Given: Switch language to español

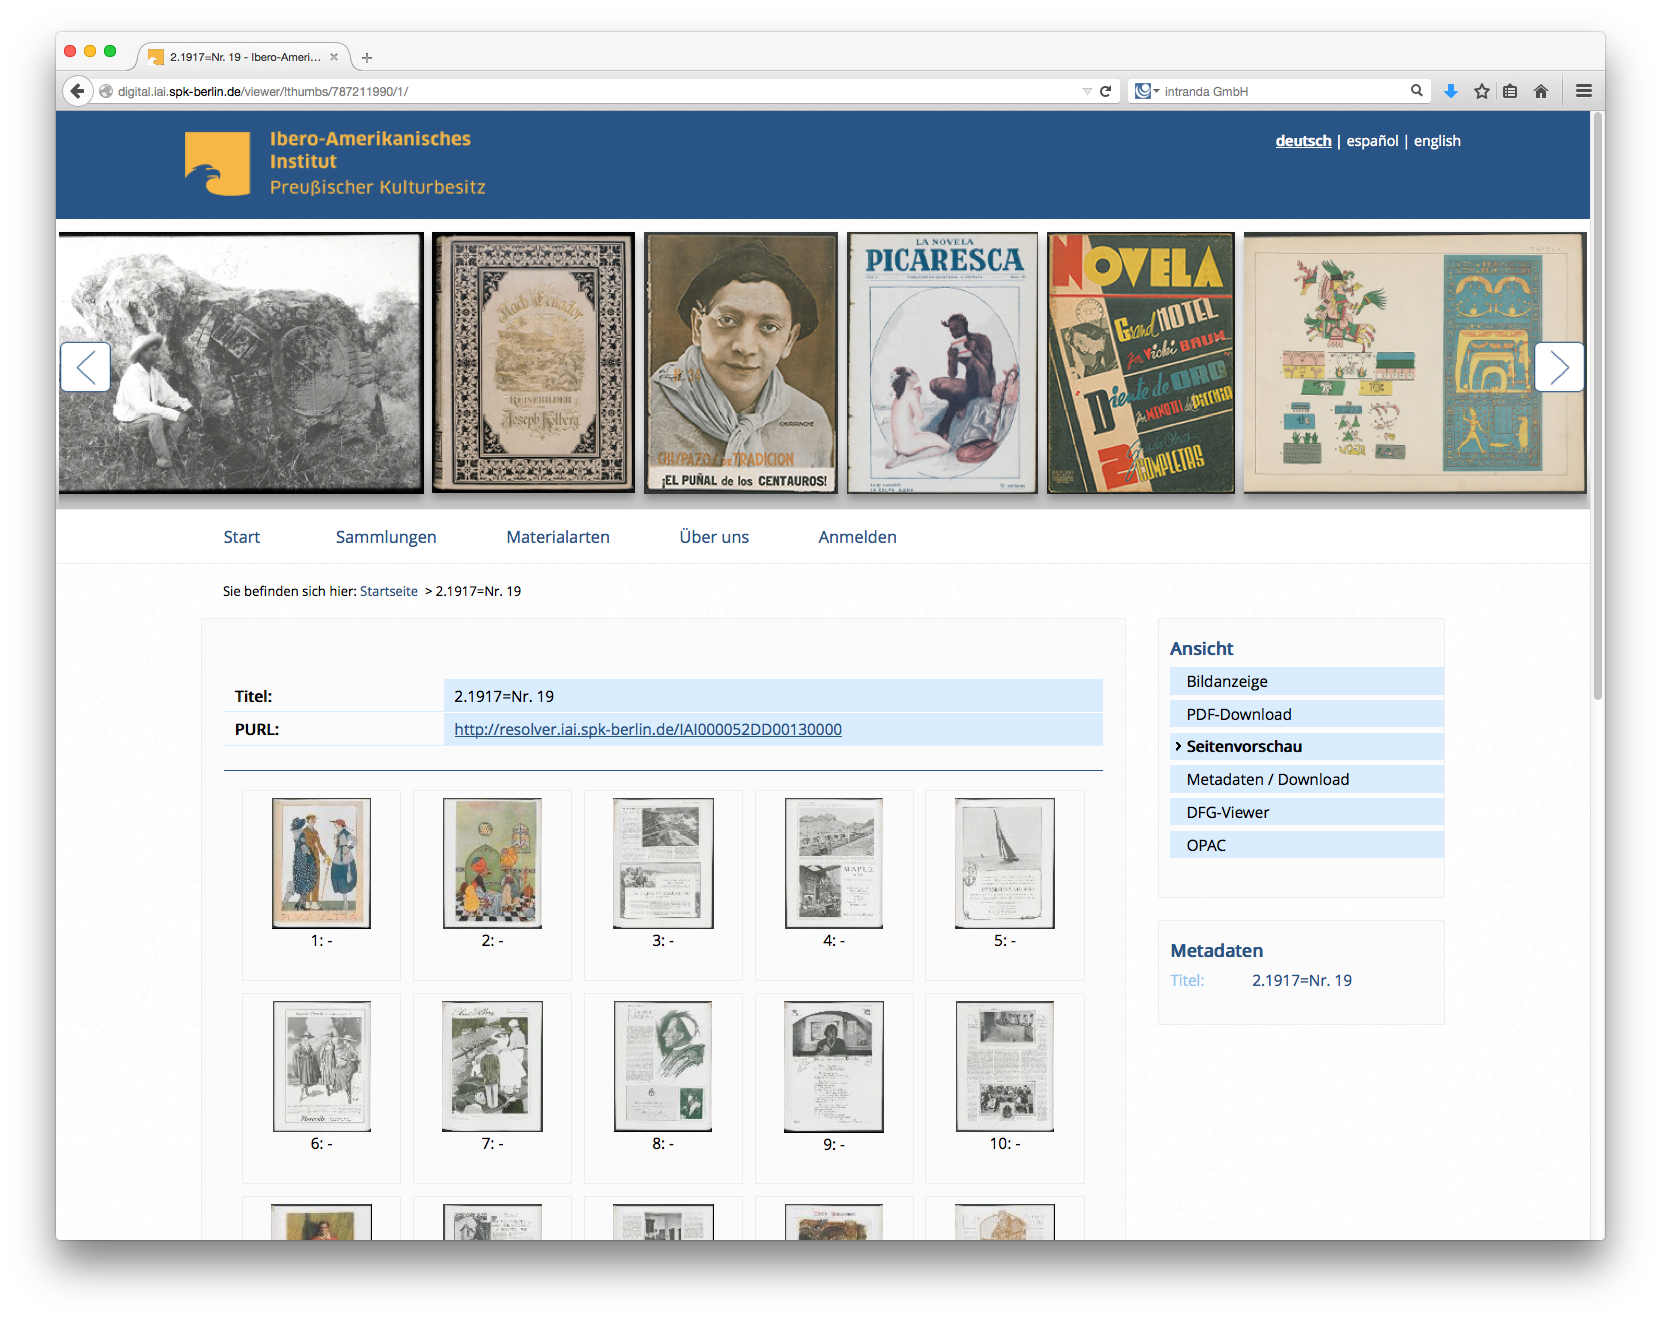Looking at the screenshot, I should point(1372,141).
